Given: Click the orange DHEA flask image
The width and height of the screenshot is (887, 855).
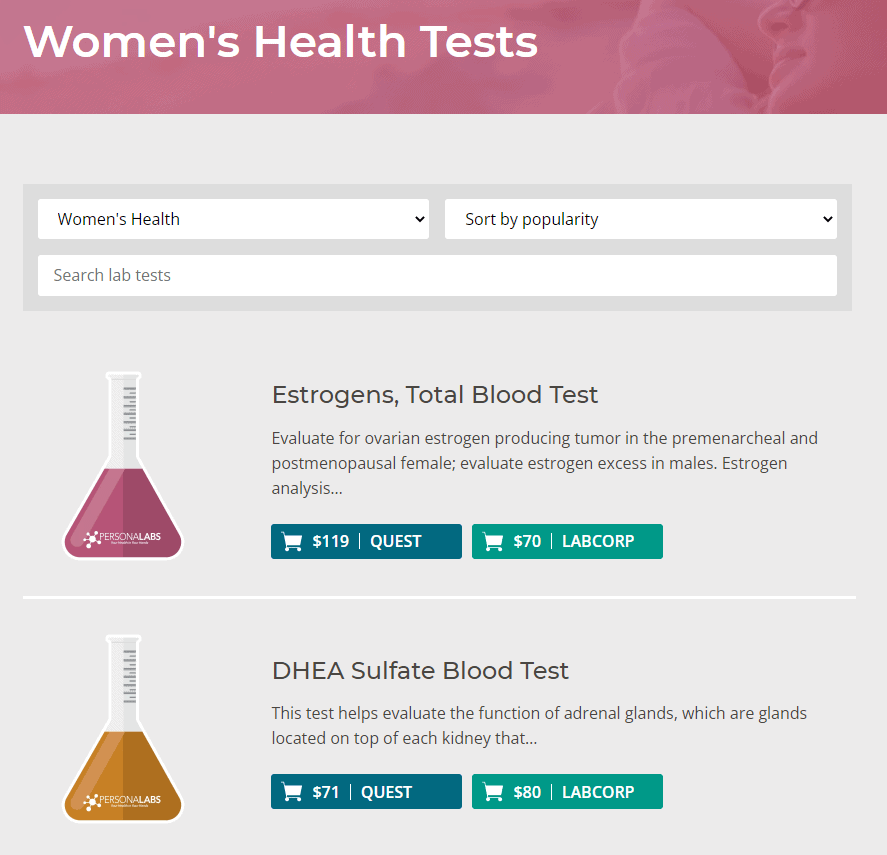Looking at the screenshot, I should pyautogui.click(x=123, y=729).
